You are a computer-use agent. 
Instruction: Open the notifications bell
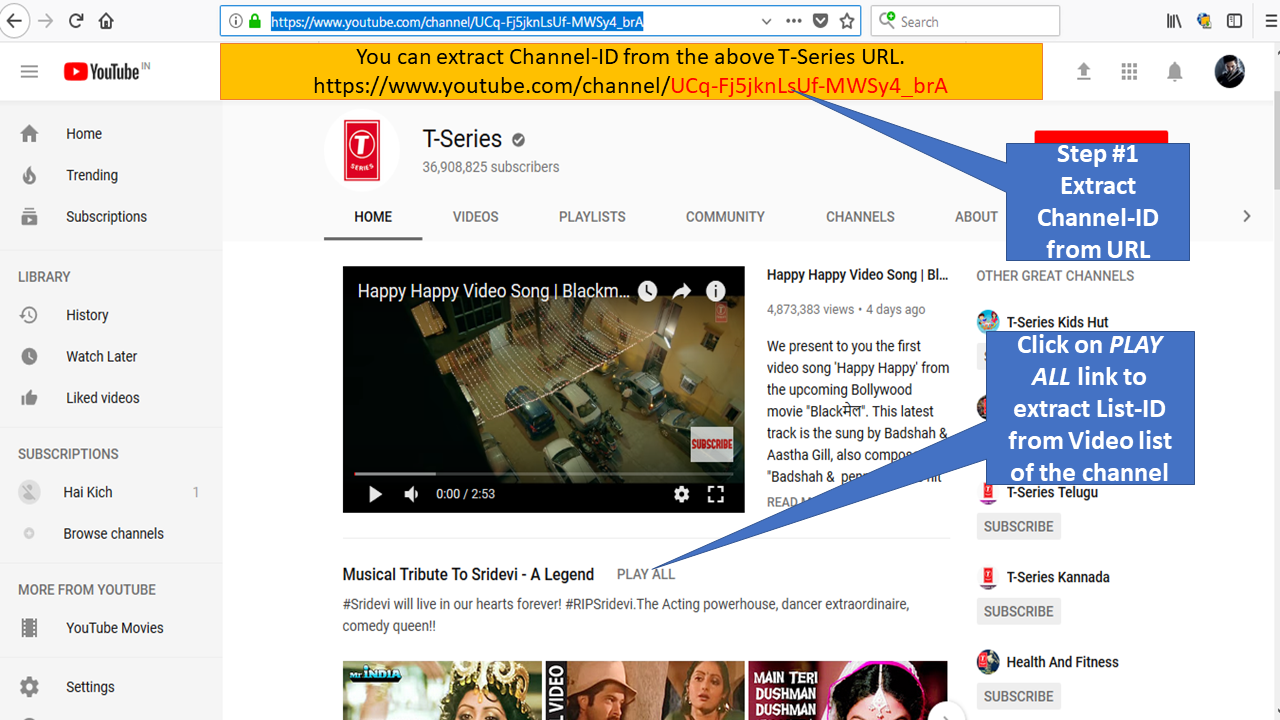[1175, 71]
